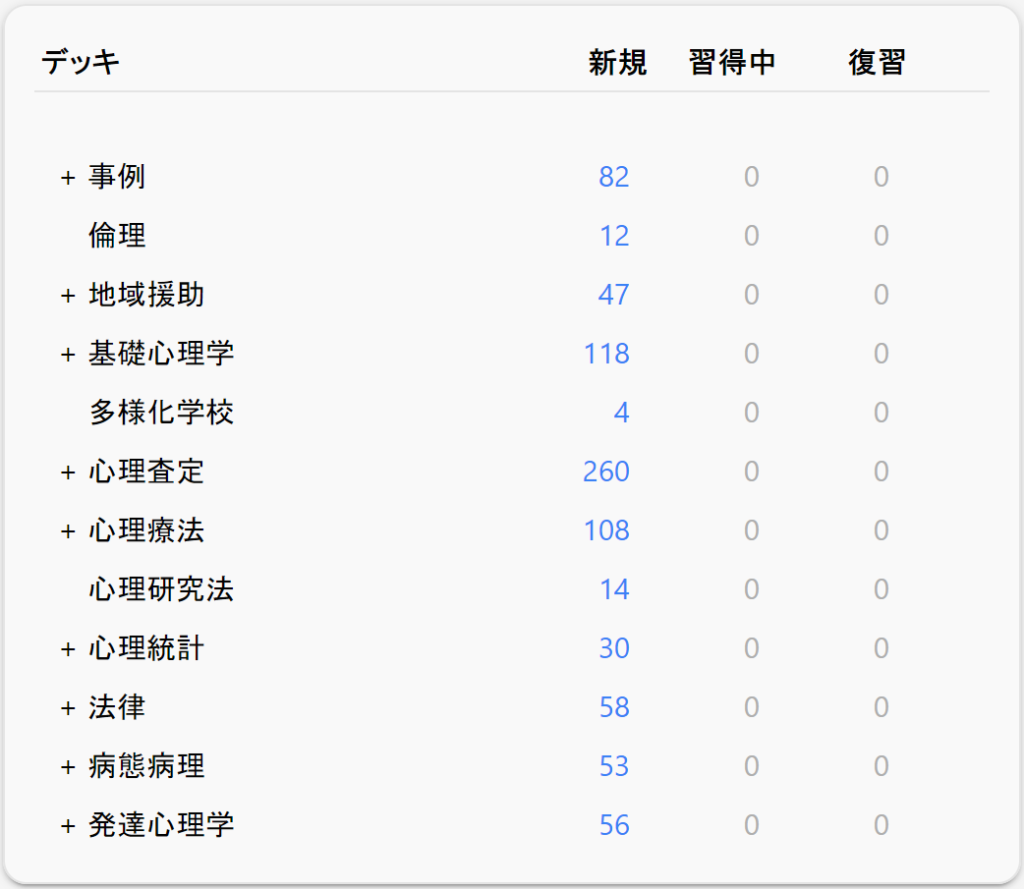The width and height of the screenshot is (1024, 889).
Task: Open the 心理研究法 deck
Action: click(x=161, y=590)
